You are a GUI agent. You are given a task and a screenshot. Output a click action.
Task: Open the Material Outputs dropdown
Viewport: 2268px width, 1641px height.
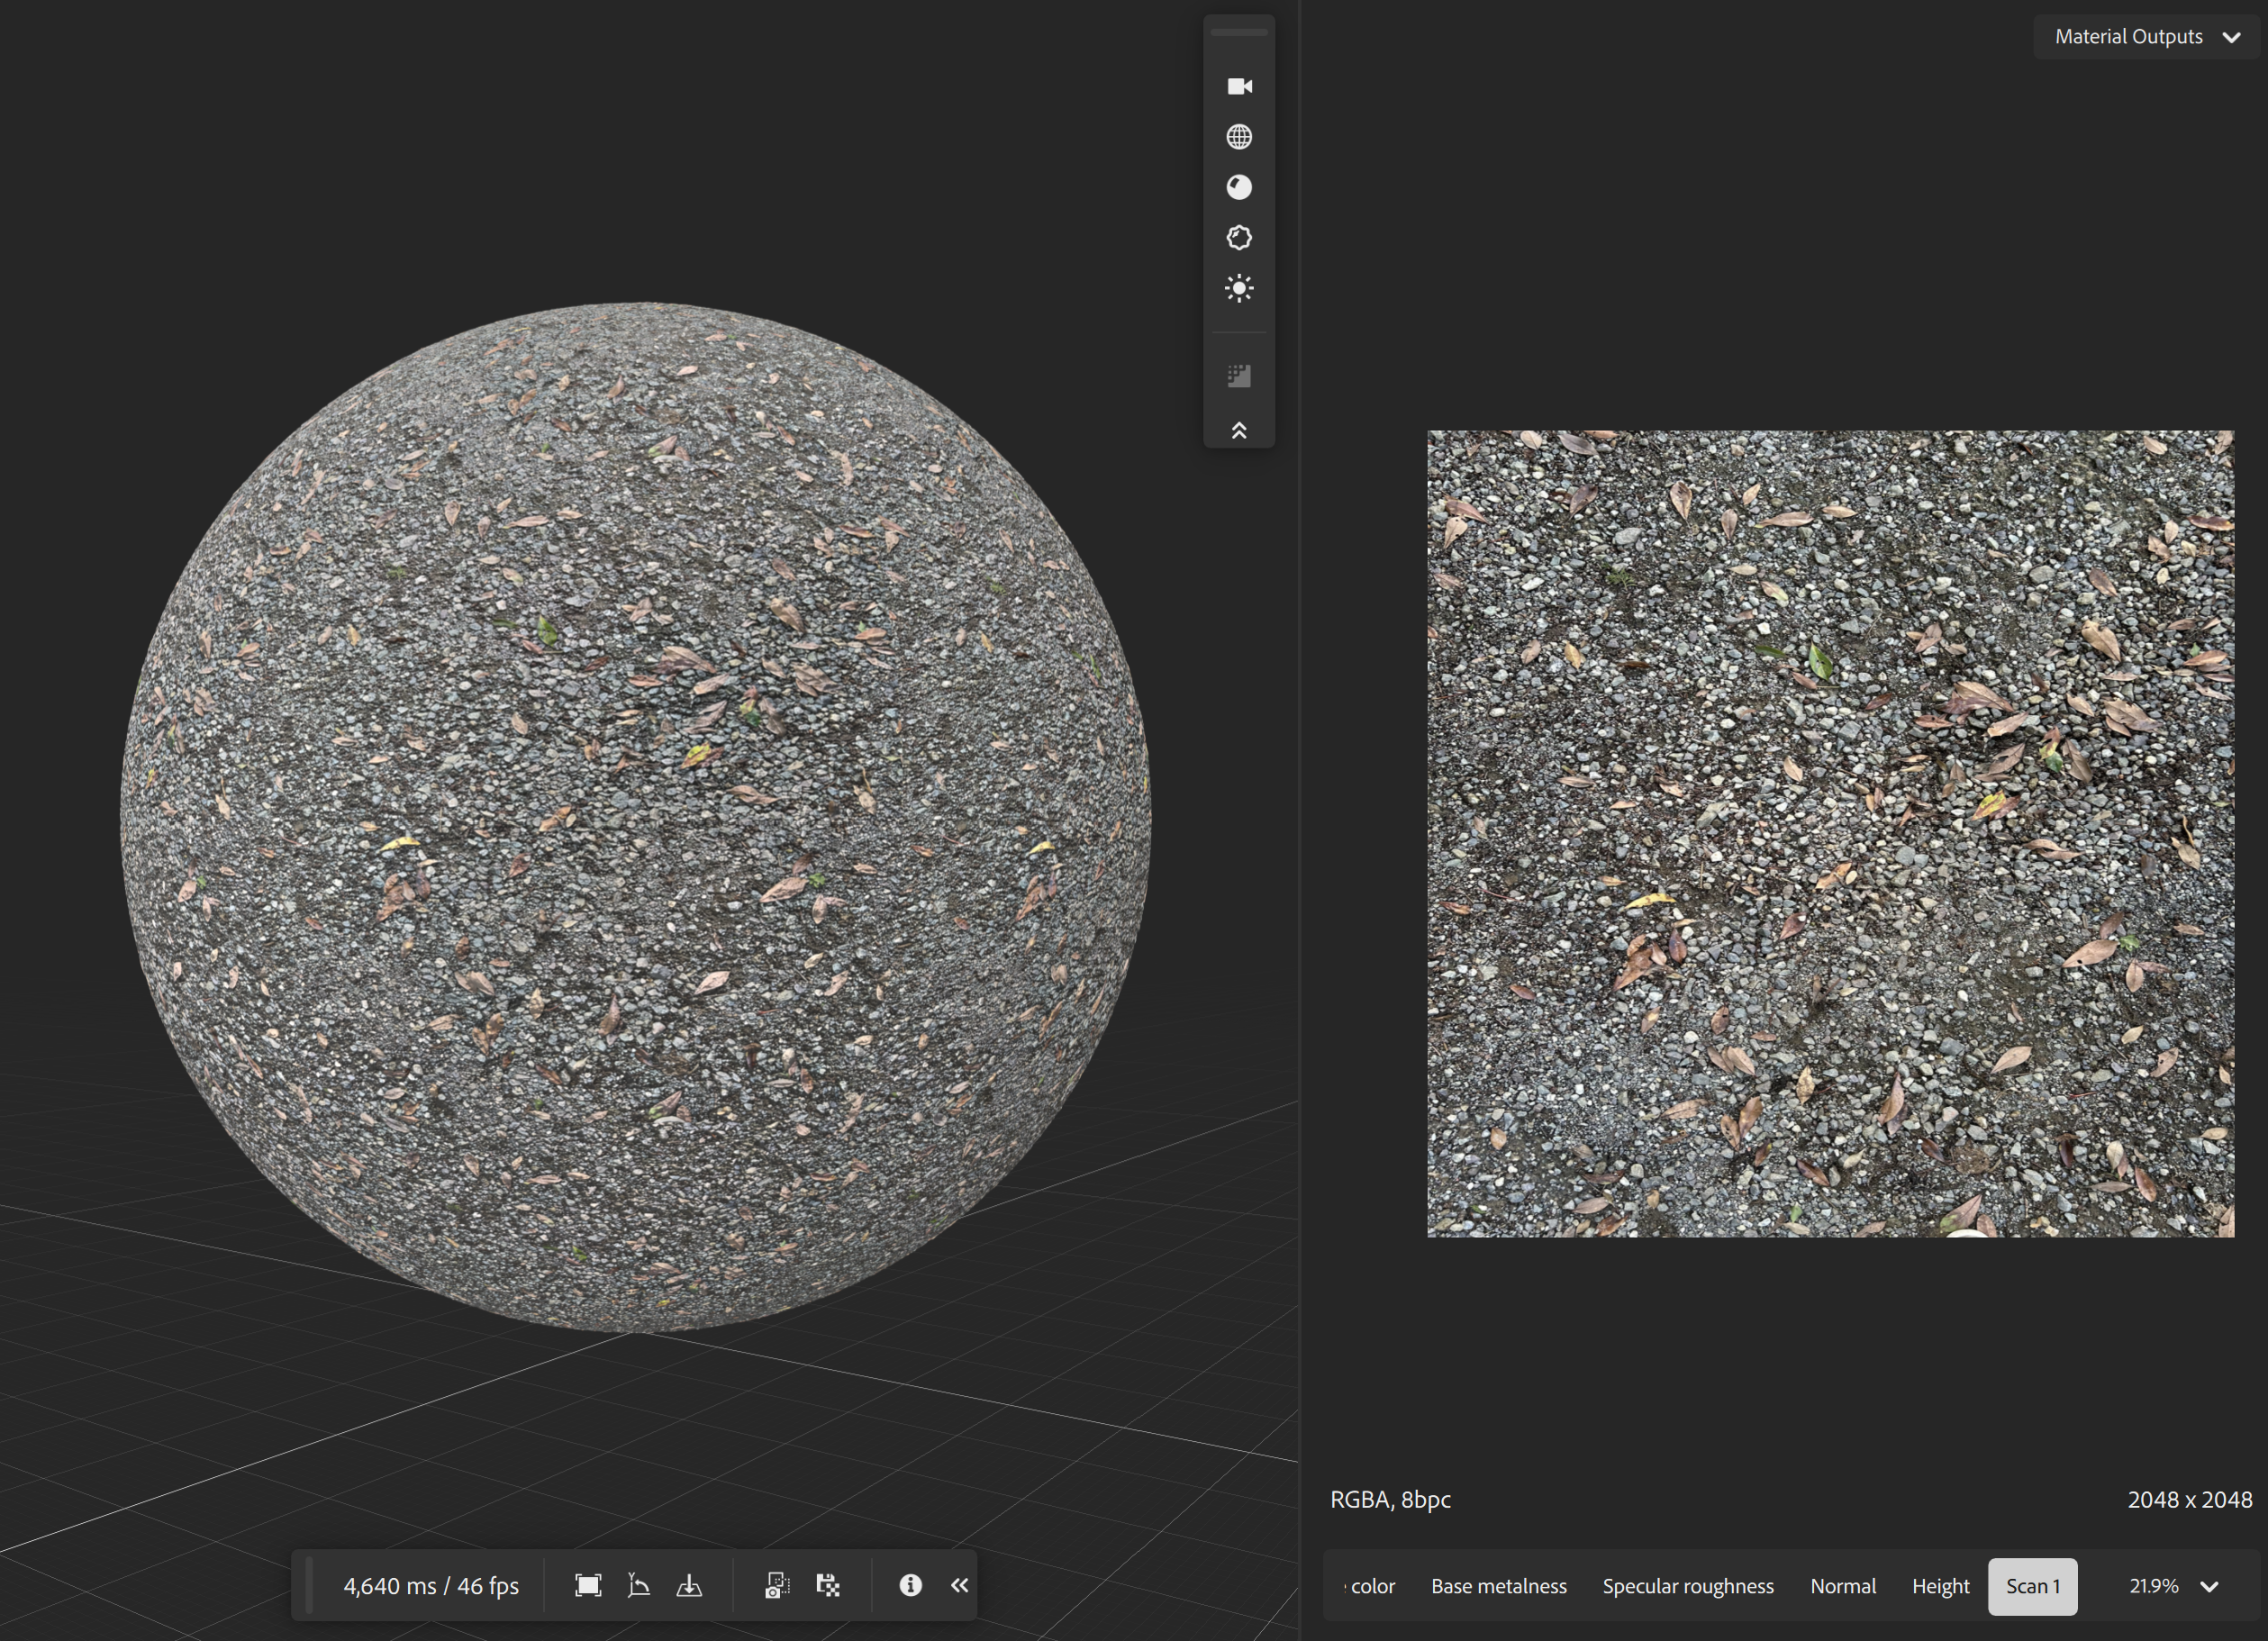2147,37
